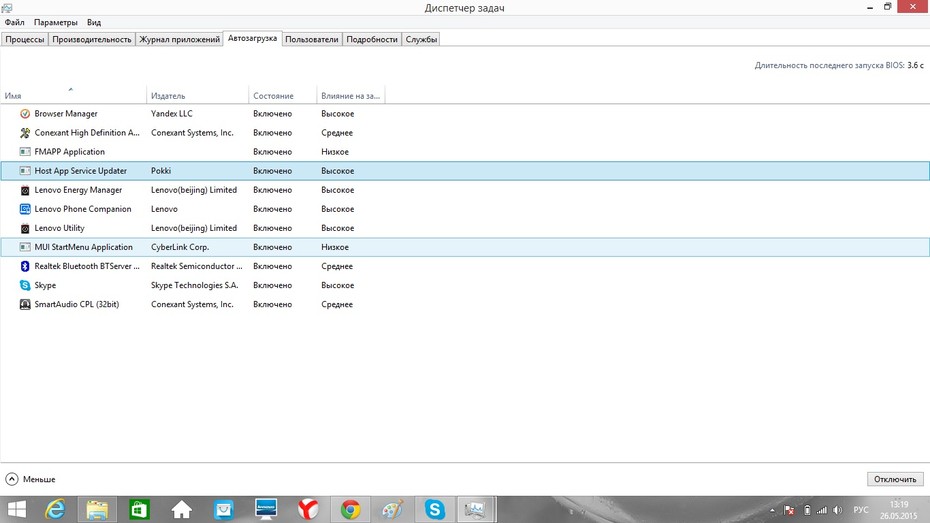
Task: Select the Skype Technologies S.A. cell
Action: click(x=195, y=285)
